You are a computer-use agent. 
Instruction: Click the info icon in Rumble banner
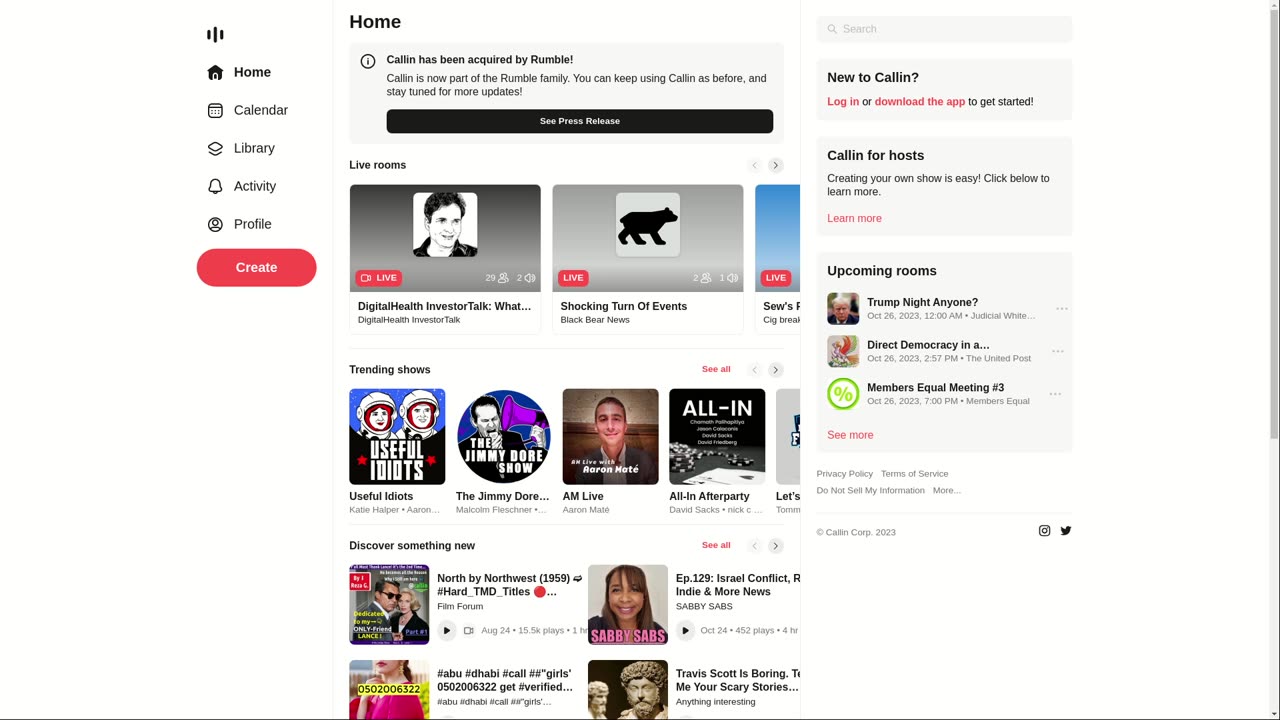click(368, 61)
